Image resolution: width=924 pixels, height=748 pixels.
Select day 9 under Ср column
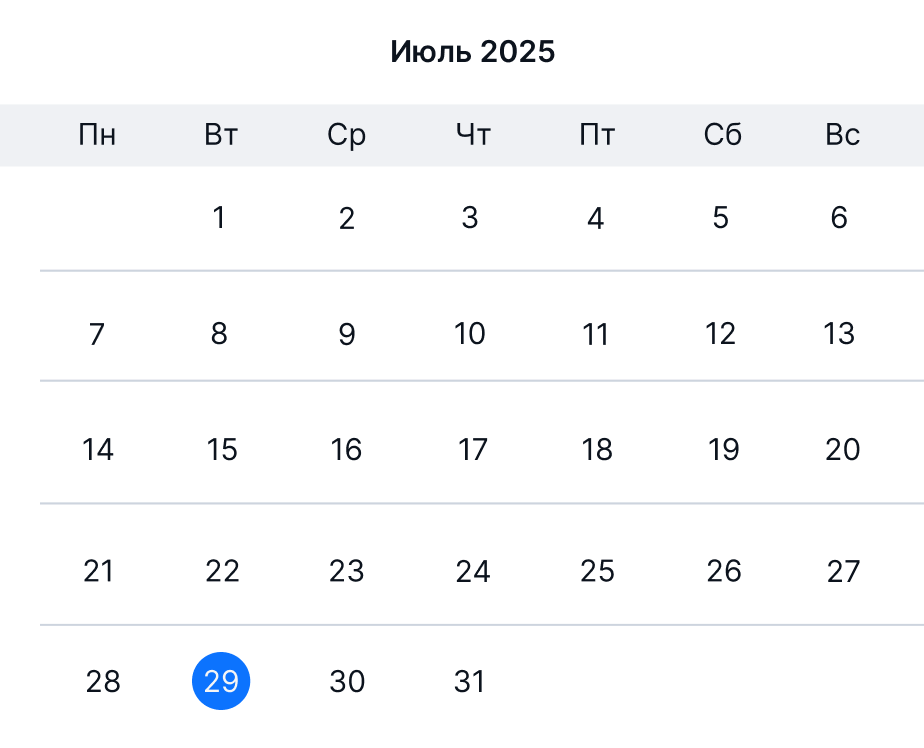point(346,334)
